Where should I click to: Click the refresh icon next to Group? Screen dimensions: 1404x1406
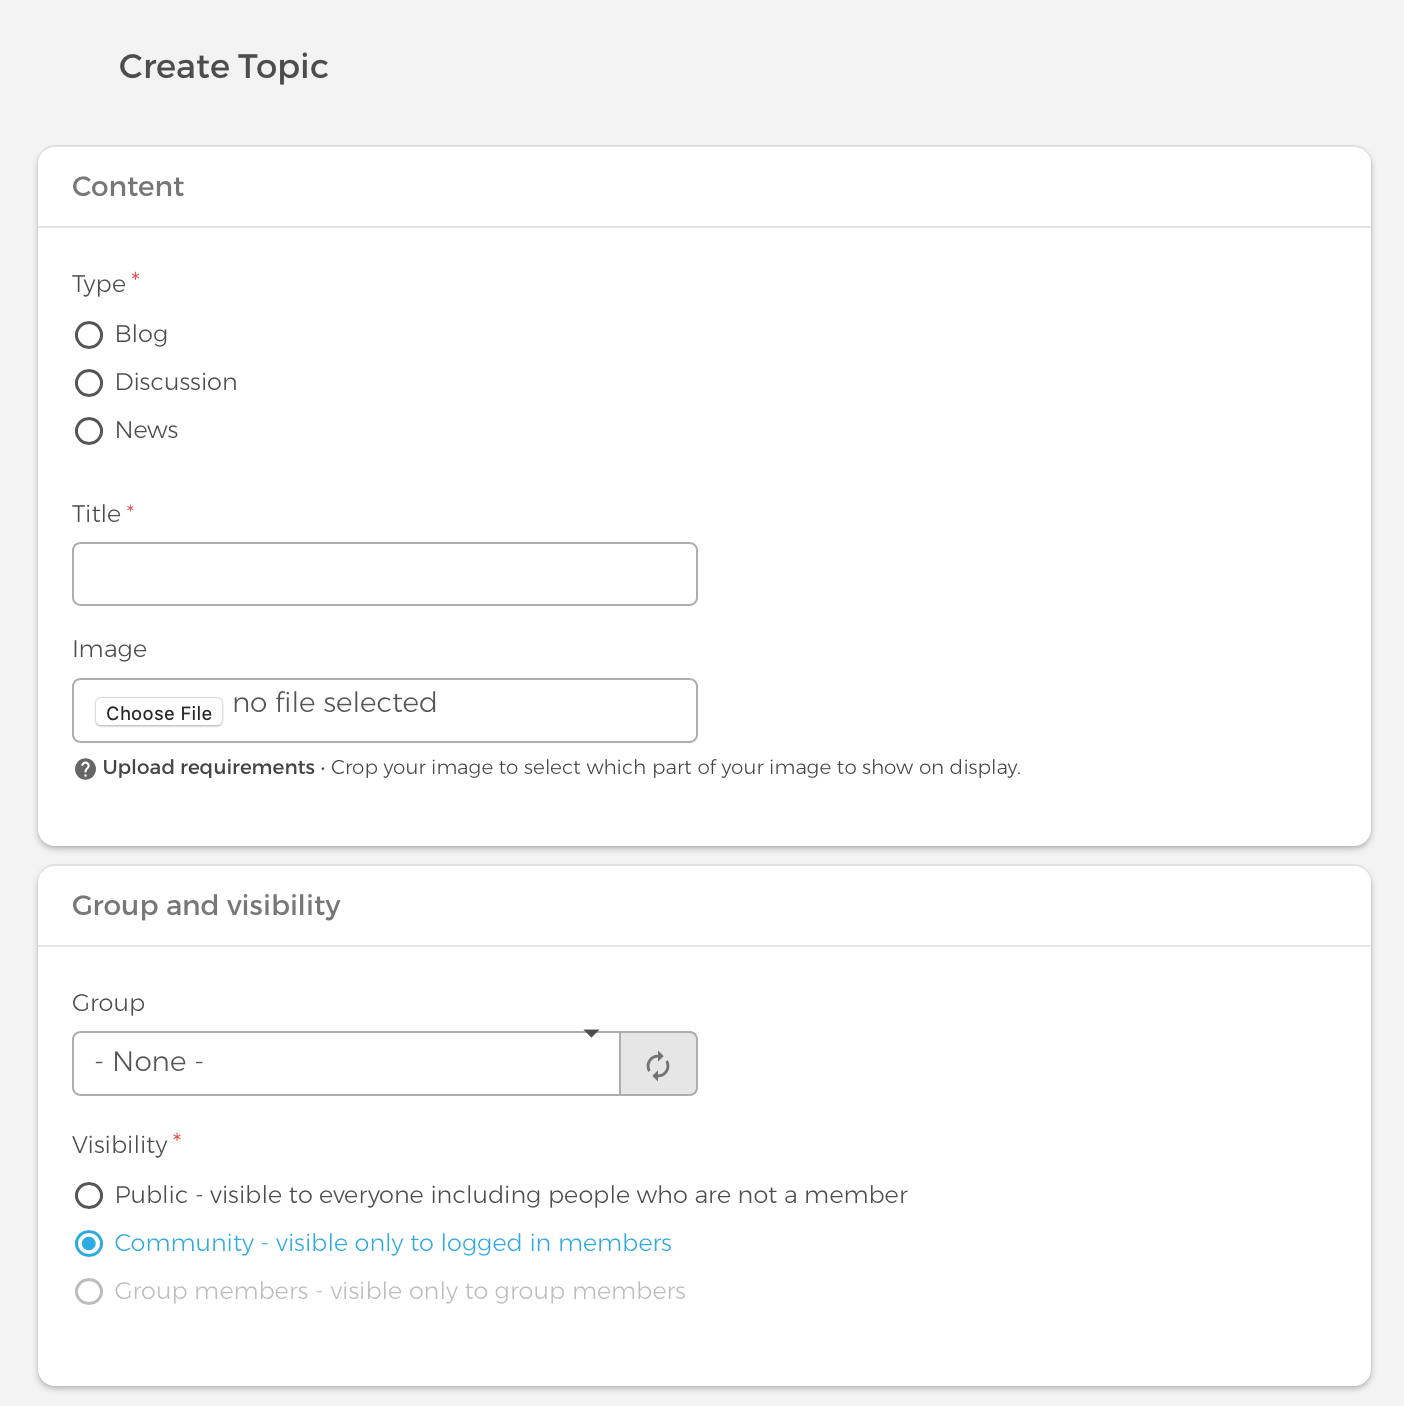tap(658, 1063)
